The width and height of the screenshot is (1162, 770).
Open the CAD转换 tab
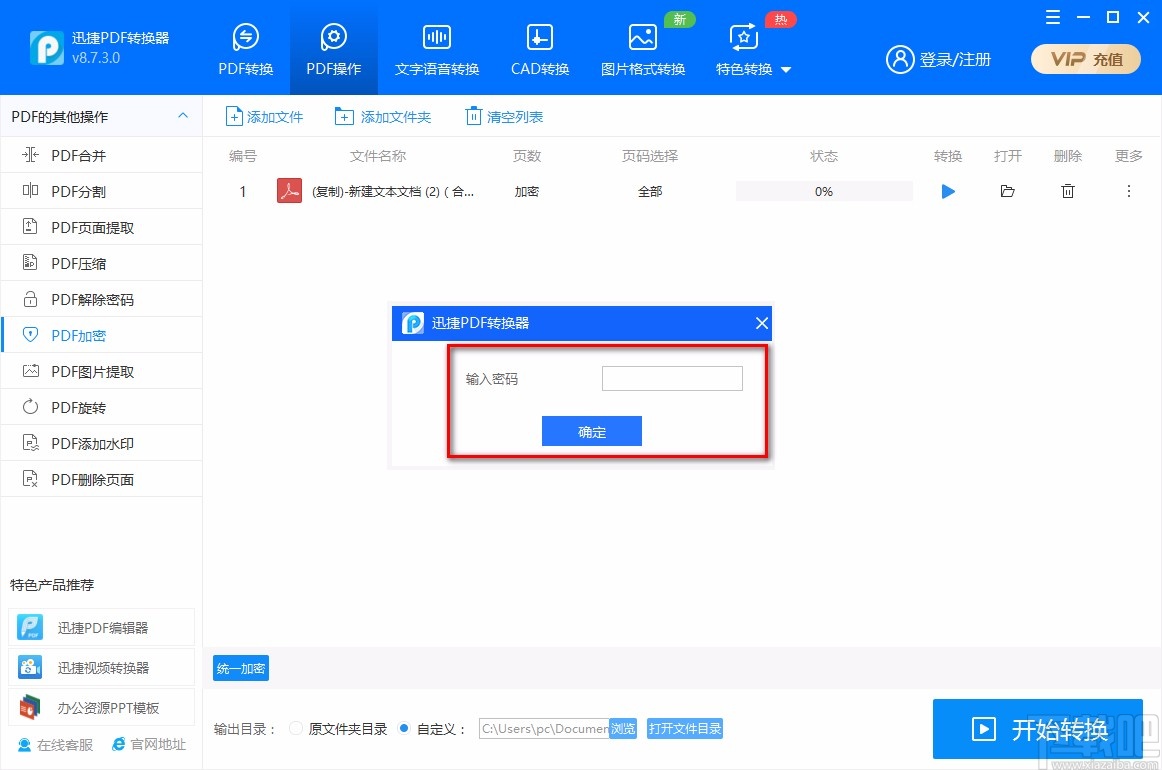click(540, 50)
